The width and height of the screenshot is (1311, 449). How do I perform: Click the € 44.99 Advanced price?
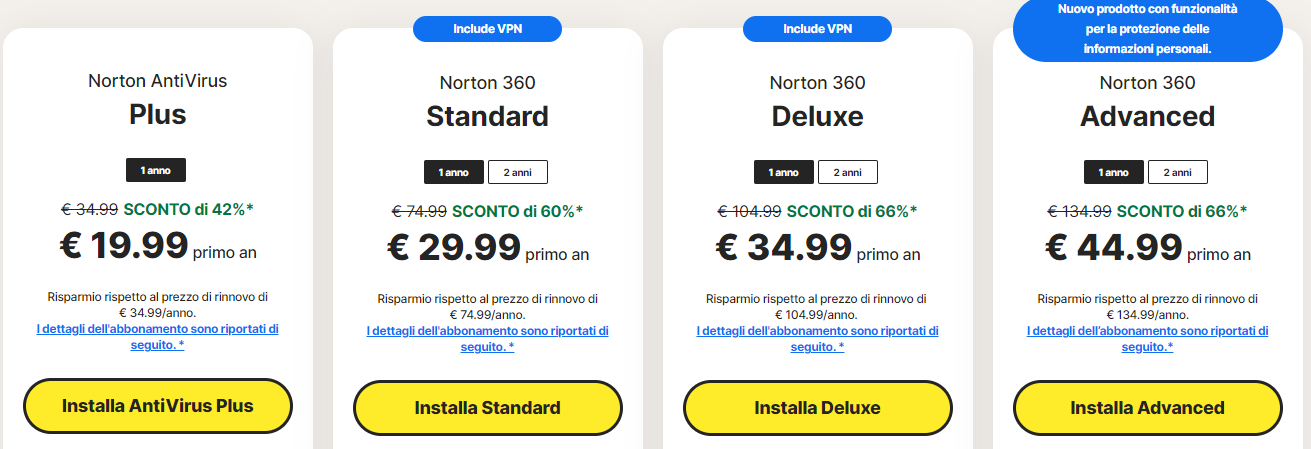click(1112, 247)
